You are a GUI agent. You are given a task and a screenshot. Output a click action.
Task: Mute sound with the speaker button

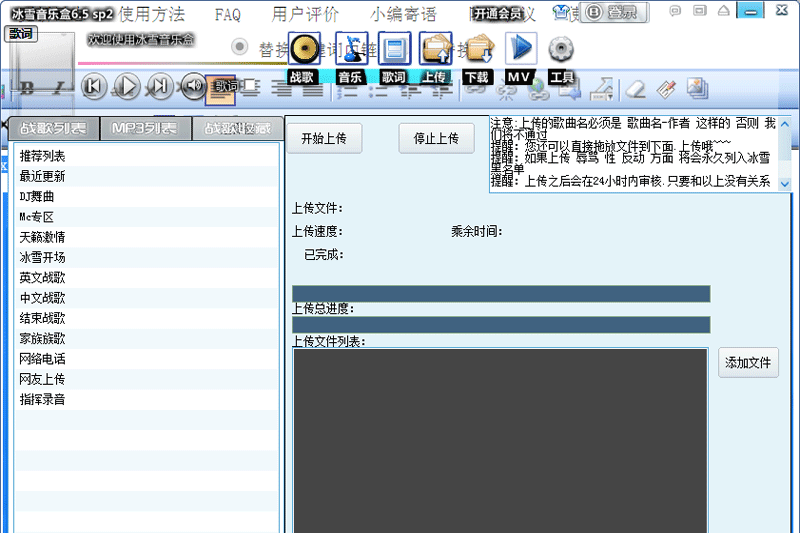pos(193,86)
